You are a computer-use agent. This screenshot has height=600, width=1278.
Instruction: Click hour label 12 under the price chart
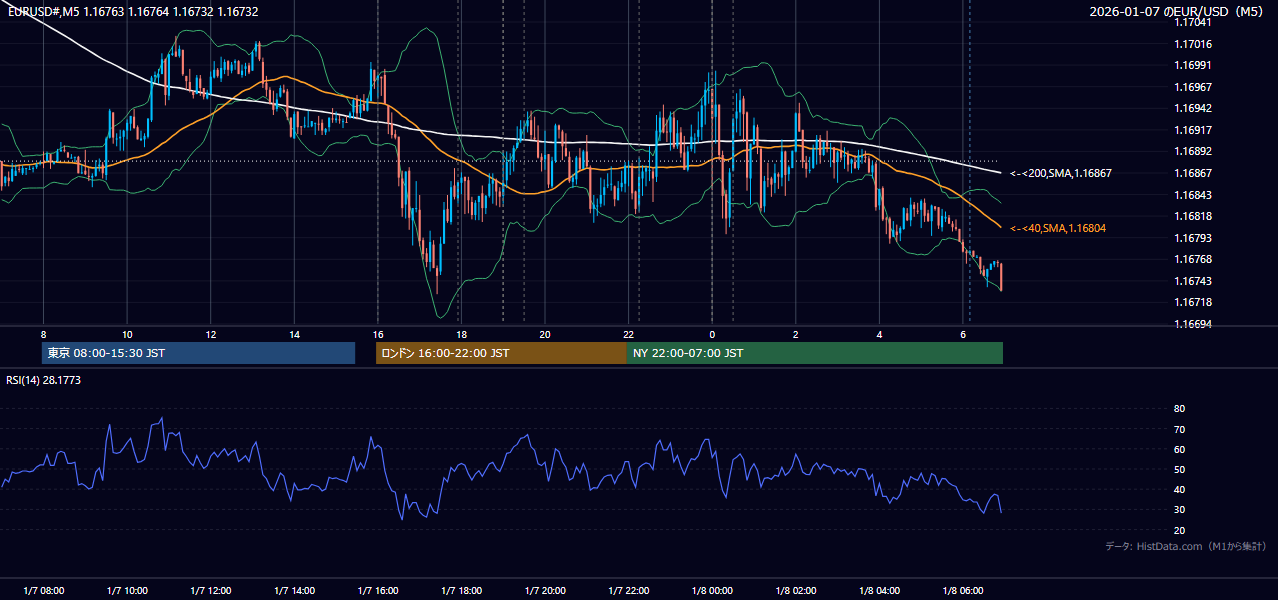(210, 334)
